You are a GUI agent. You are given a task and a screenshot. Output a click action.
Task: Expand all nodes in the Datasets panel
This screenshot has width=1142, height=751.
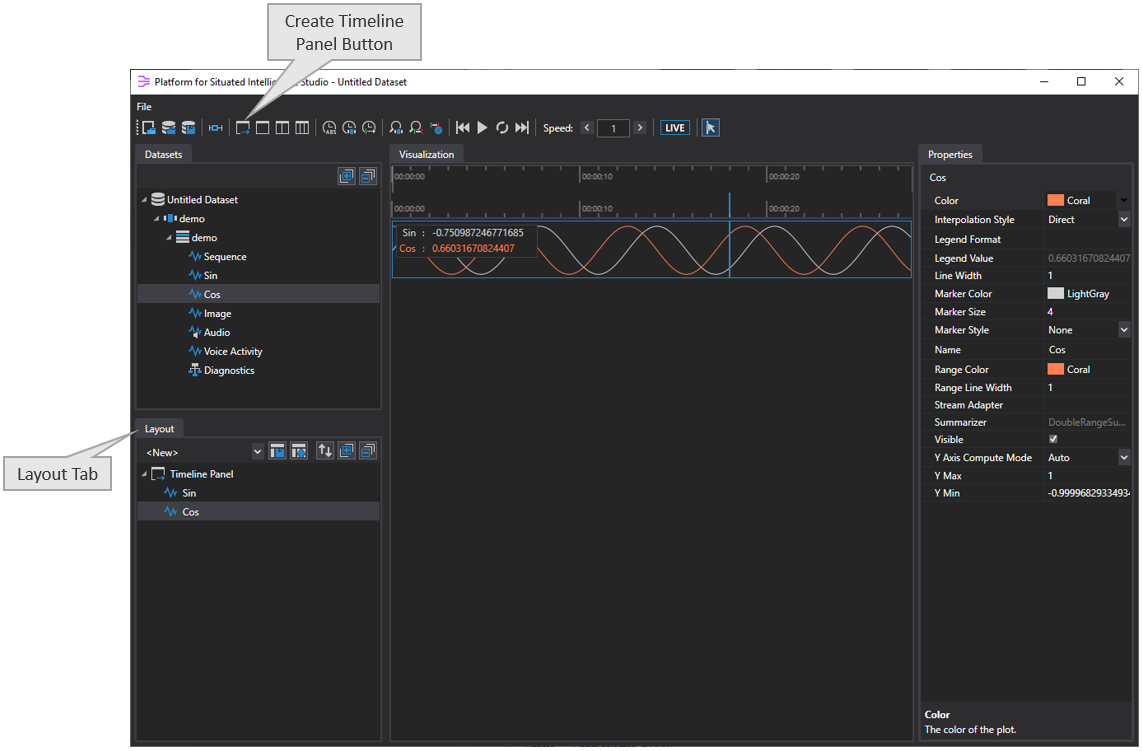coord(346,175)
